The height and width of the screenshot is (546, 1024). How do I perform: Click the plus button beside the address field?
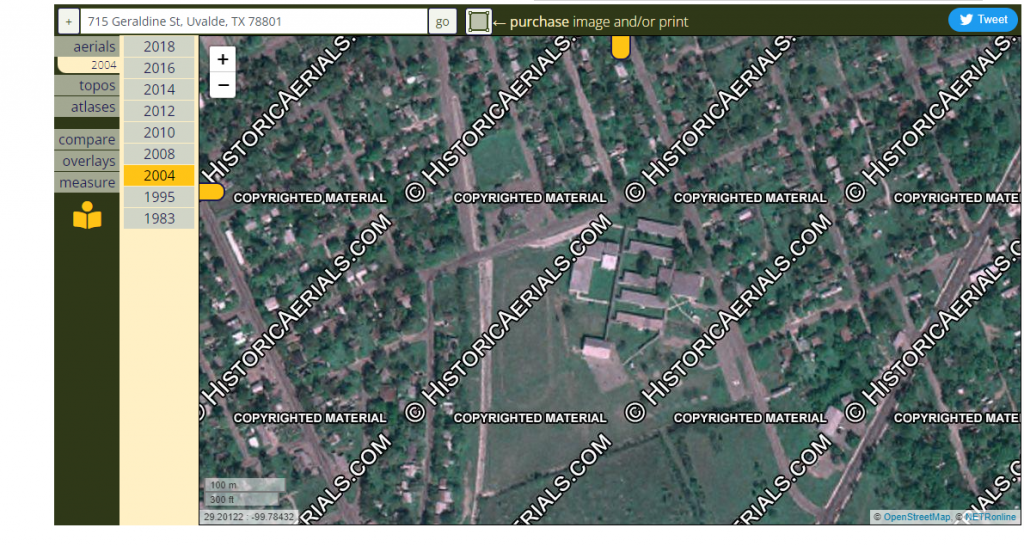point(69,22)
